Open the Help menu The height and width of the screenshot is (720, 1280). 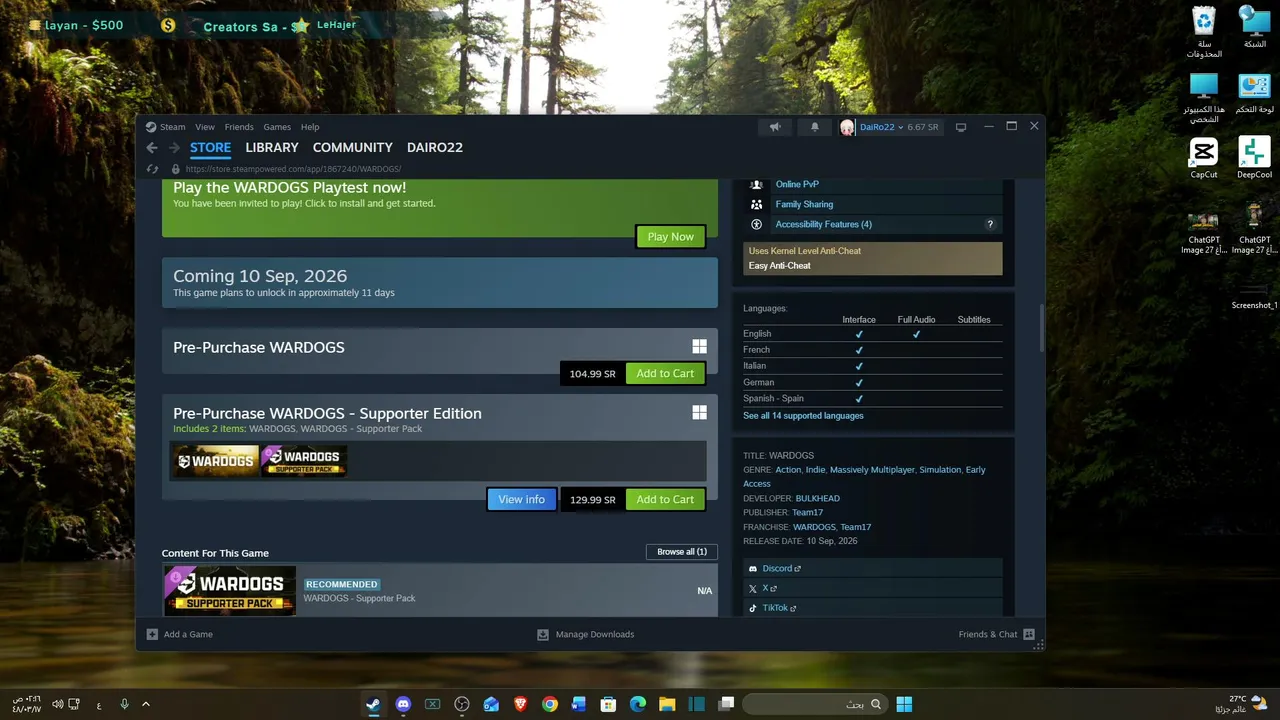pyautogui.click(x=310, y=127)
